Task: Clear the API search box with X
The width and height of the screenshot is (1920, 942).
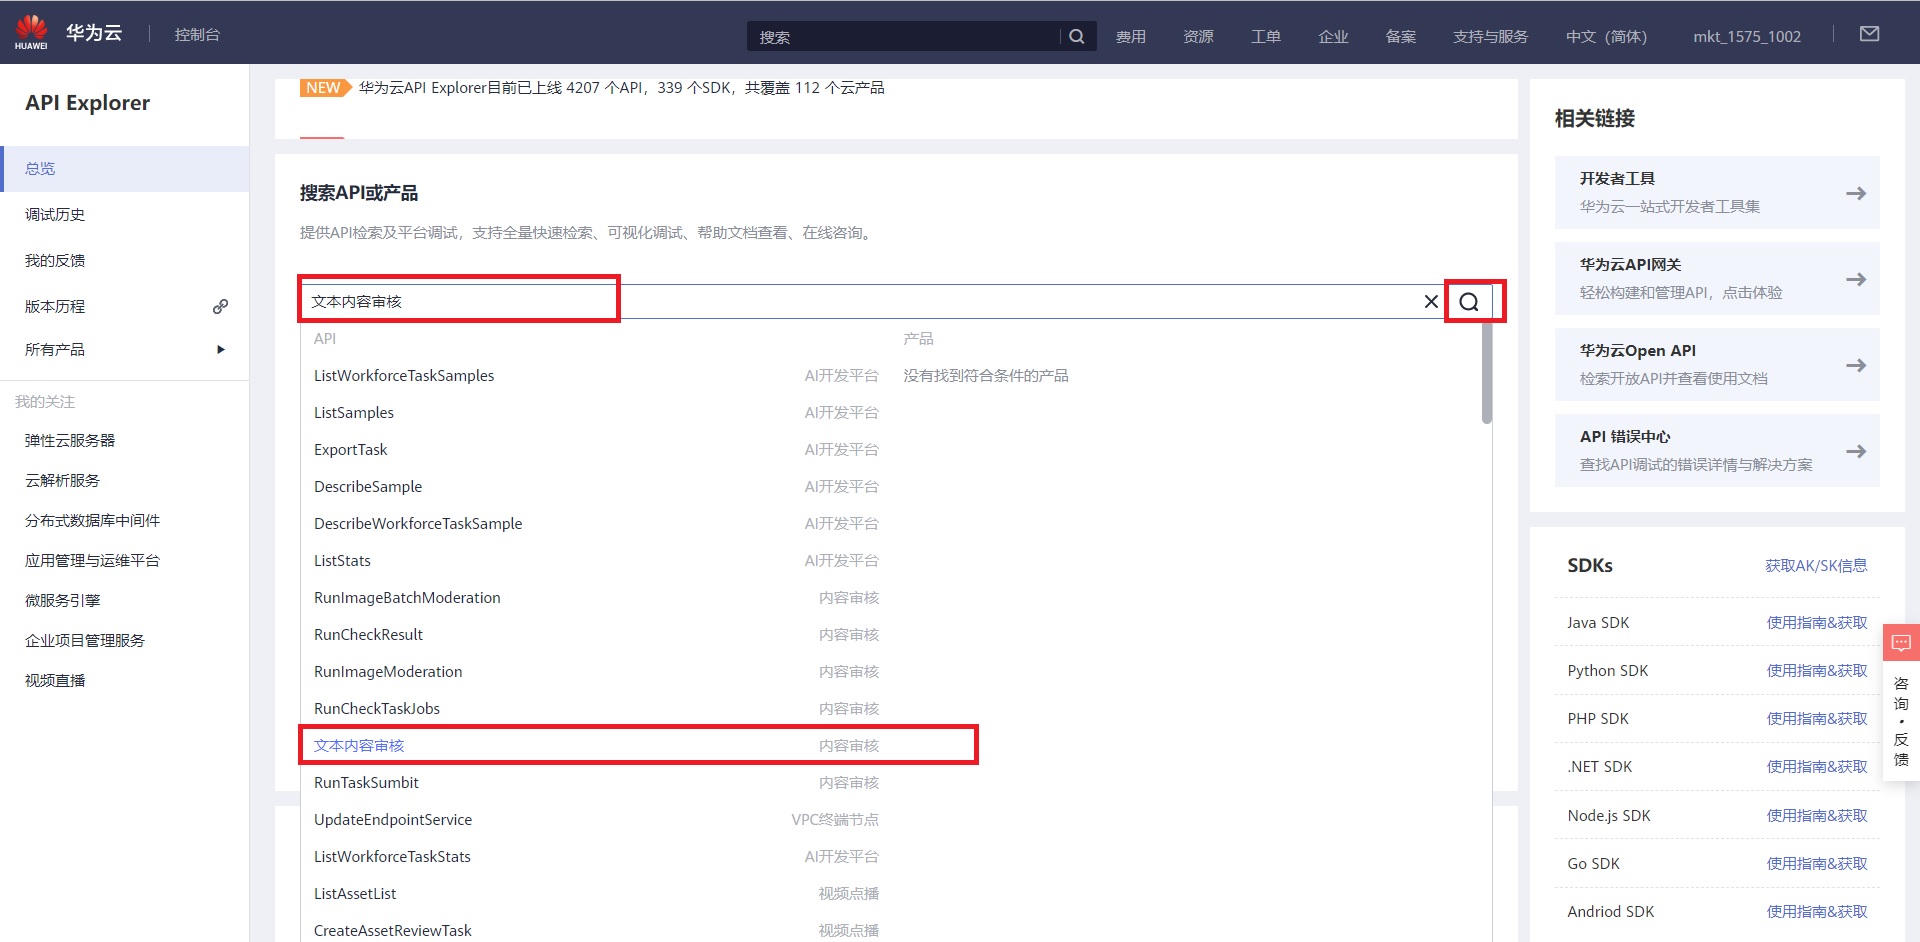Action: [x=1431, y=301]
